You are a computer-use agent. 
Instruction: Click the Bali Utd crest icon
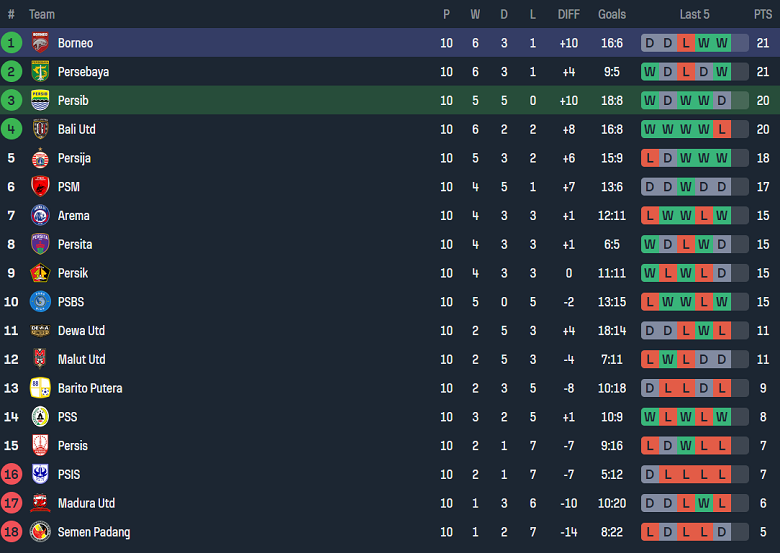40,129
